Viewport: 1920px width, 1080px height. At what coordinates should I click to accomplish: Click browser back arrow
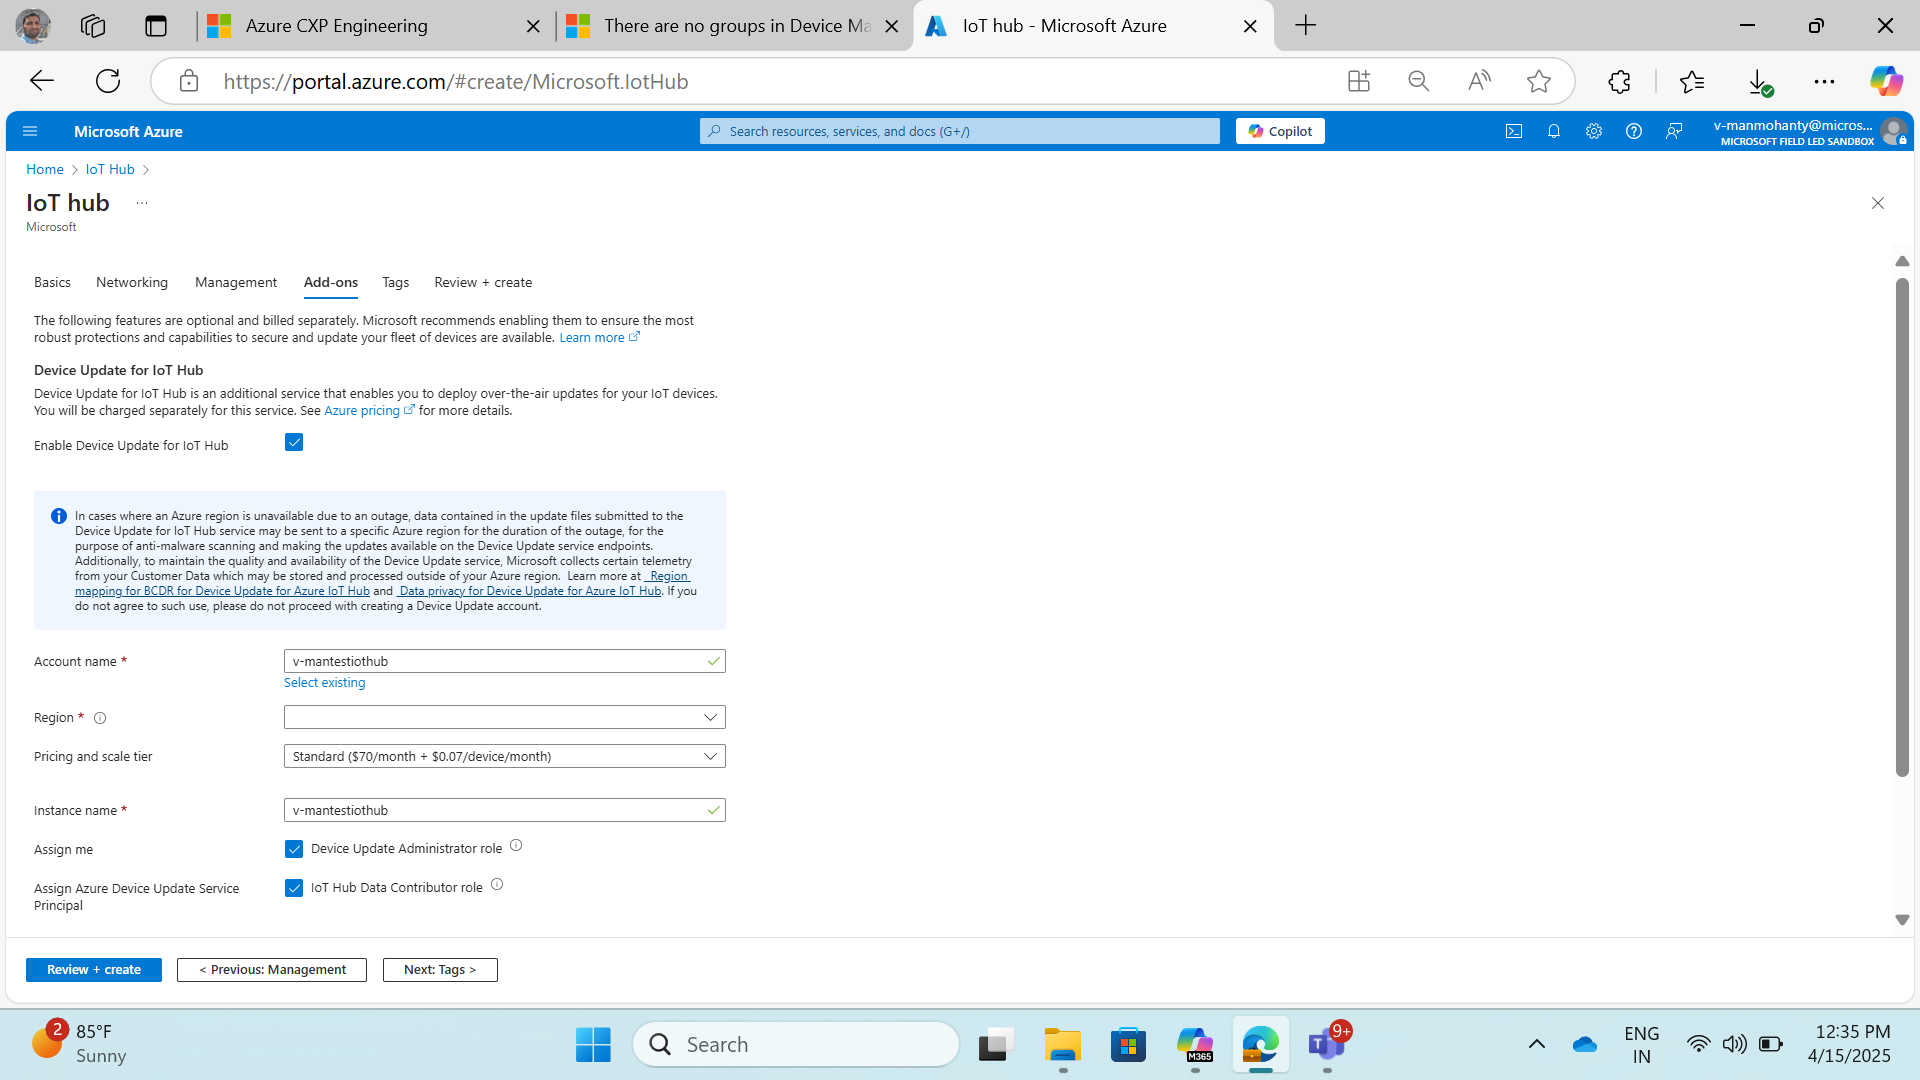click(x=41, y=81)
